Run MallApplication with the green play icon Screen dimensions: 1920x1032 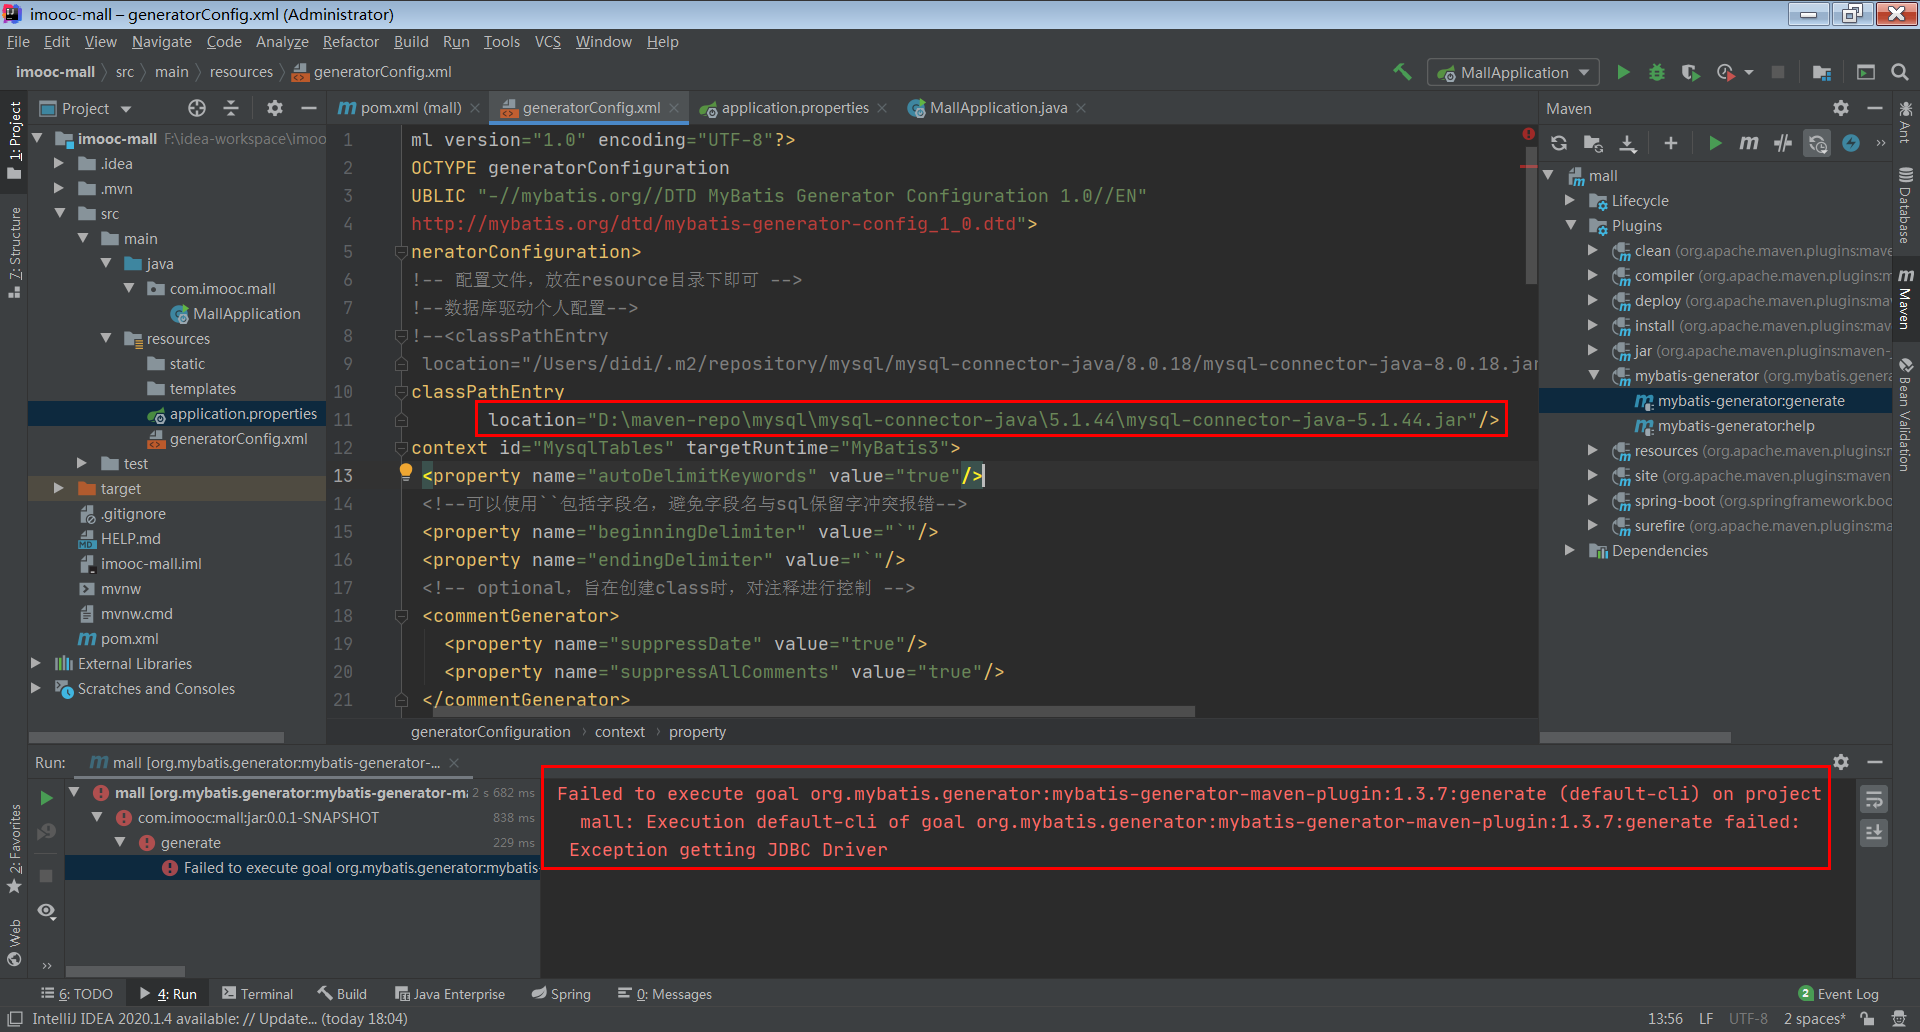1623,72
